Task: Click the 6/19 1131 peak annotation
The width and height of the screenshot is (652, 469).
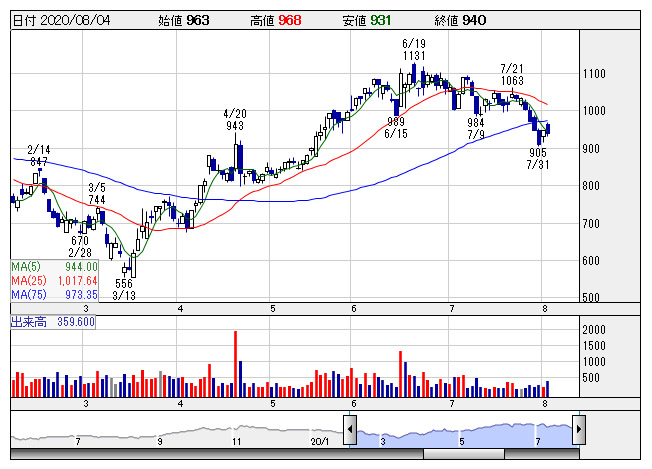Action: pyautogui.click(x=414, y=49)
